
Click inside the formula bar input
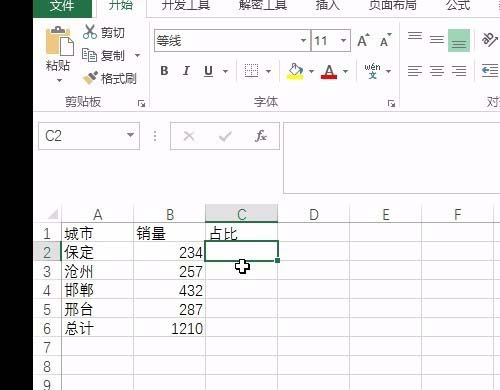coord(391,158)
